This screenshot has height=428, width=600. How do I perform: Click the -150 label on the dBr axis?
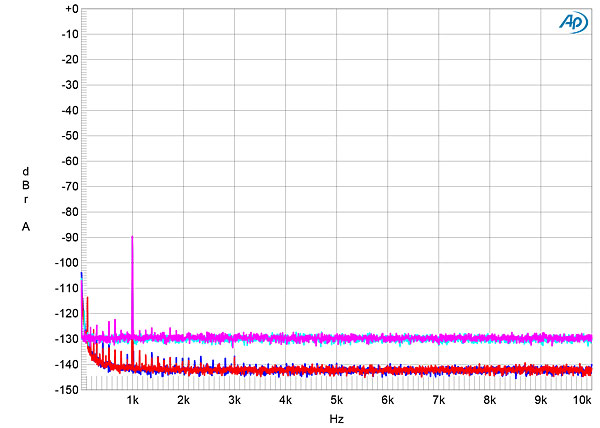tap(67, 390)
